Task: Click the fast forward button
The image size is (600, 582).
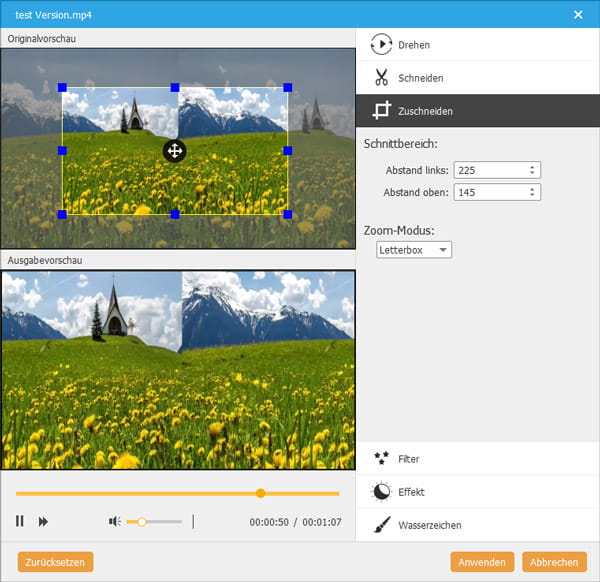Action: [x=43, y=522]
